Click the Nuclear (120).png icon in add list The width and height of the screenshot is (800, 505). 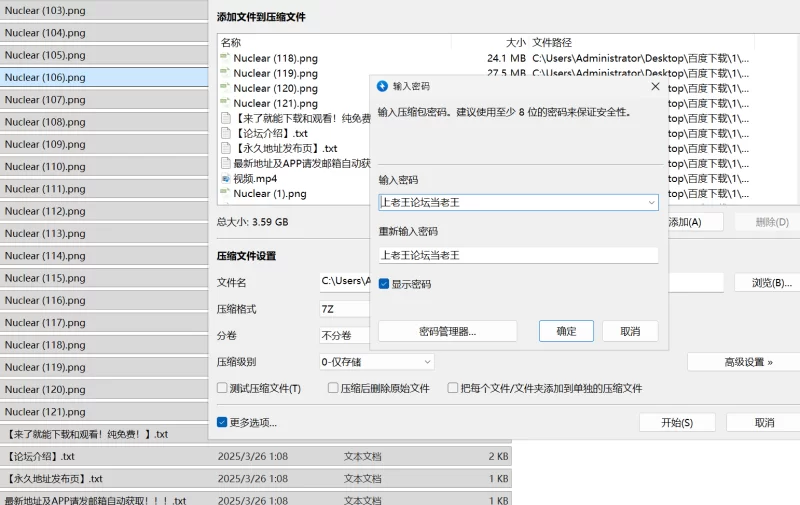(225, 88)
